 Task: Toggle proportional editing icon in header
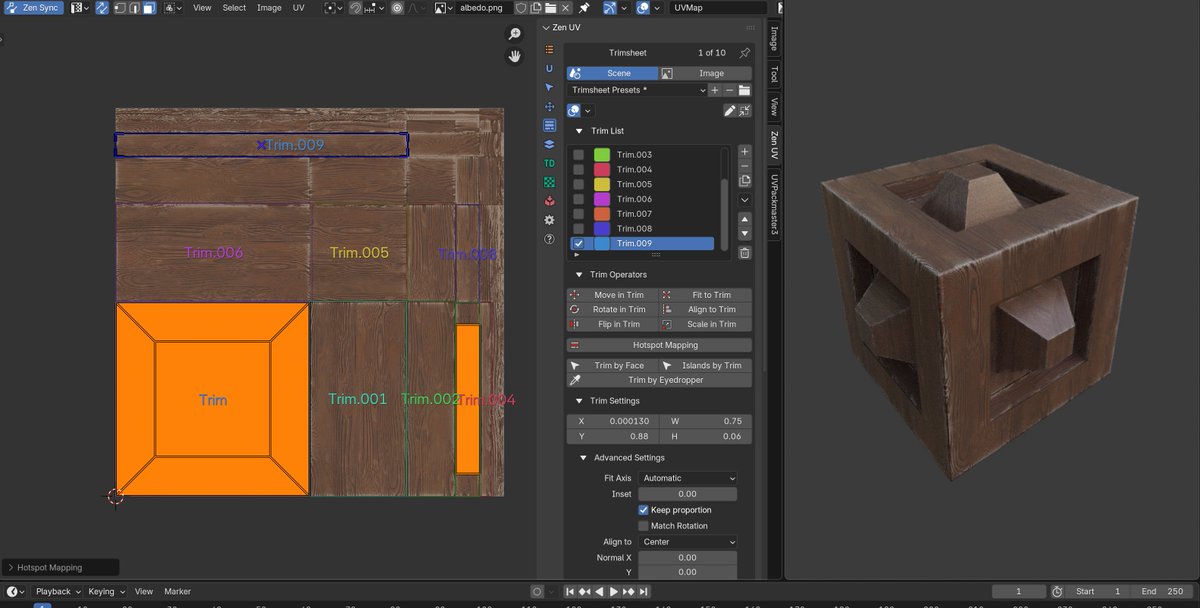click(397, 7)
